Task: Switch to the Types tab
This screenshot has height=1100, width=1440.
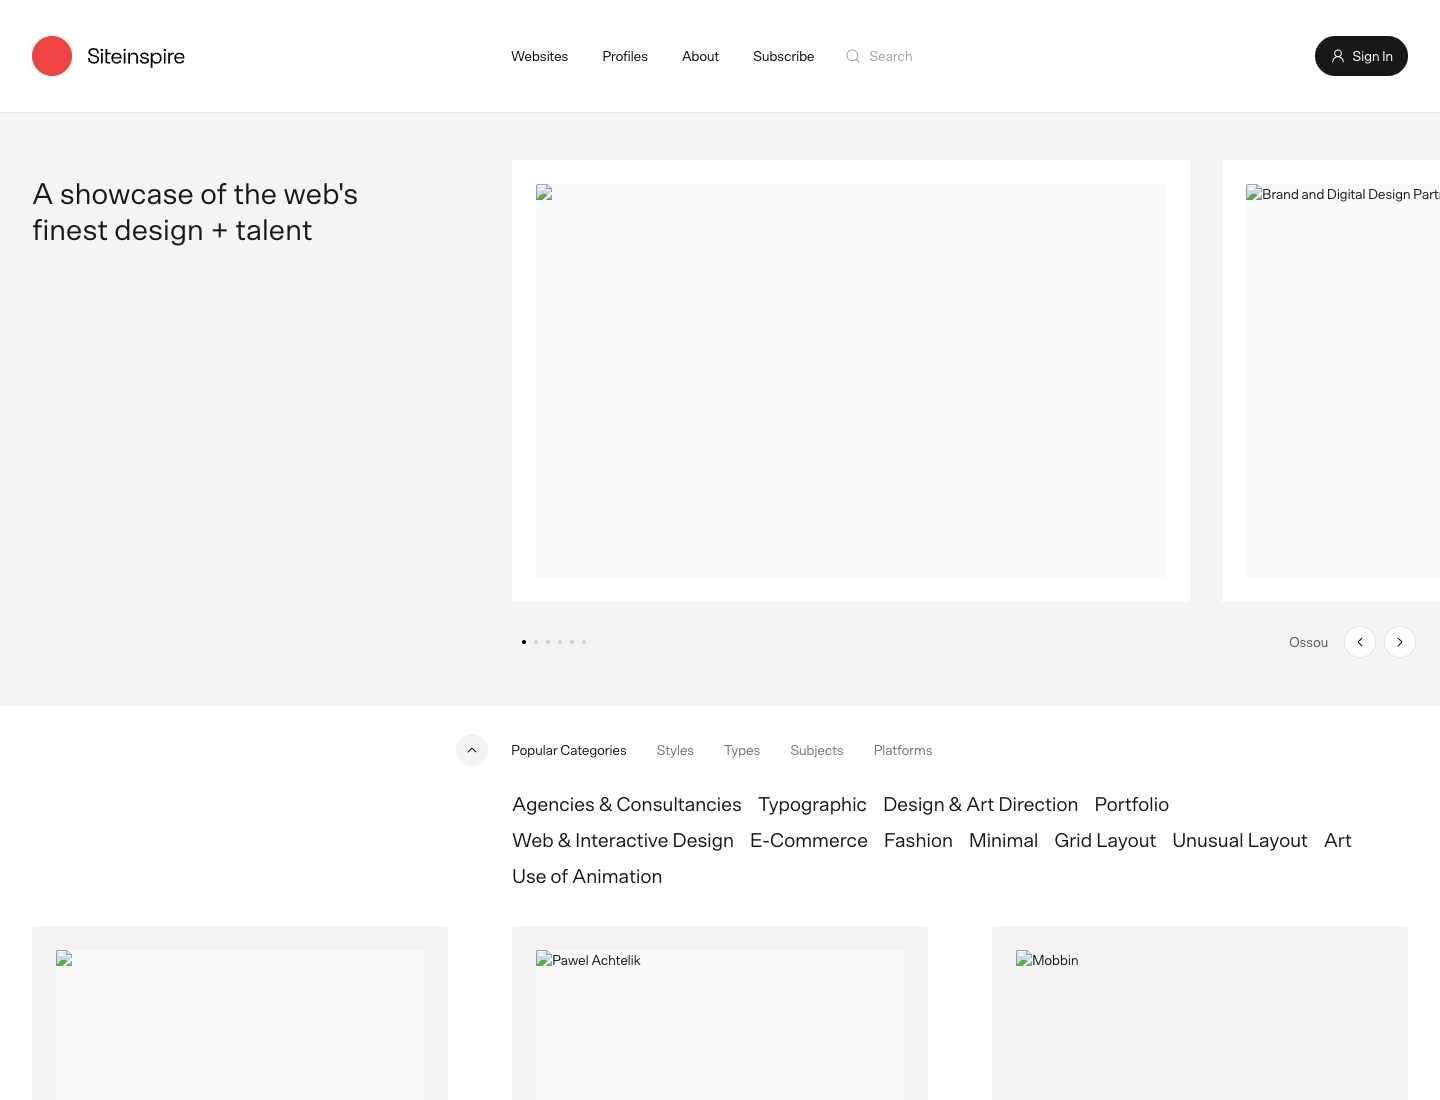Action: point(741,750)
